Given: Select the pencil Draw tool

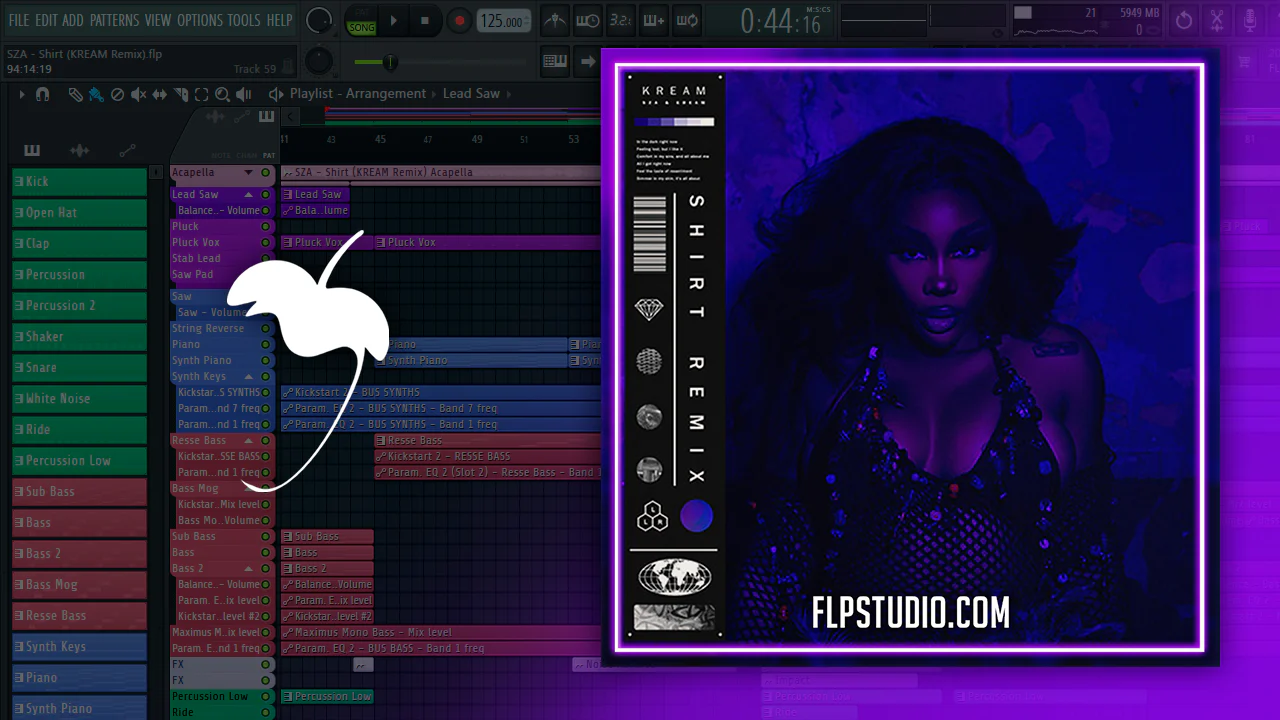Looking at the screenshot, I should pyautogui.click(x=76, y=94).
